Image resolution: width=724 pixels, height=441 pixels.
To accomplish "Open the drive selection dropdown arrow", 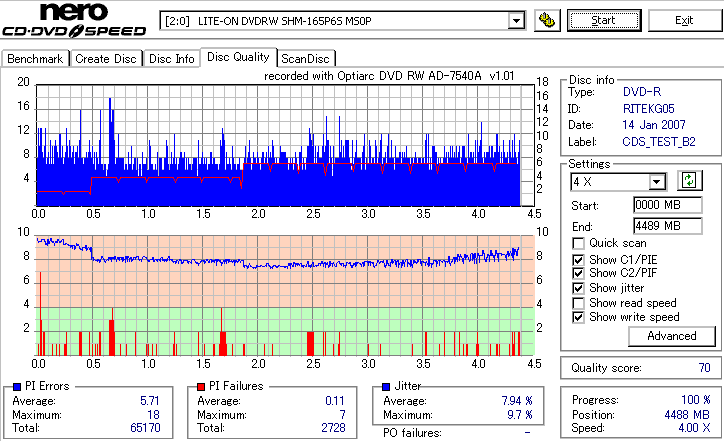I will click(516, 21).
